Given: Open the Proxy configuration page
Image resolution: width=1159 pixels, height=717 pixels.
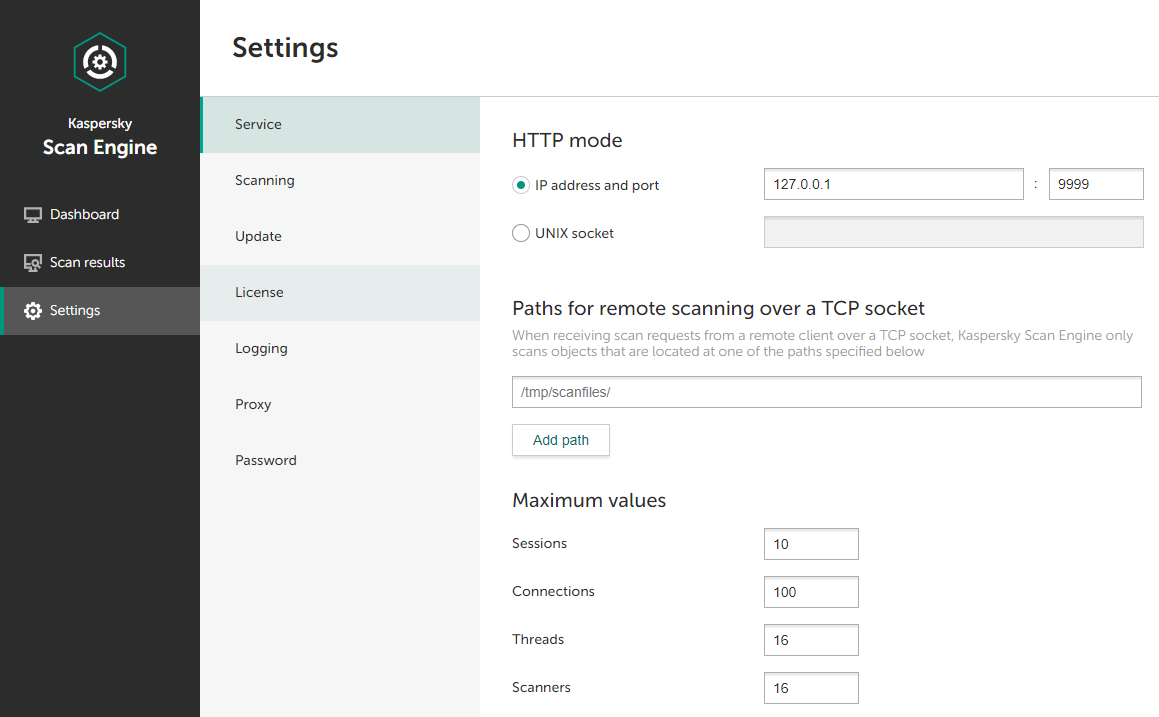Looking at the screenshot, I should [253, 404].
